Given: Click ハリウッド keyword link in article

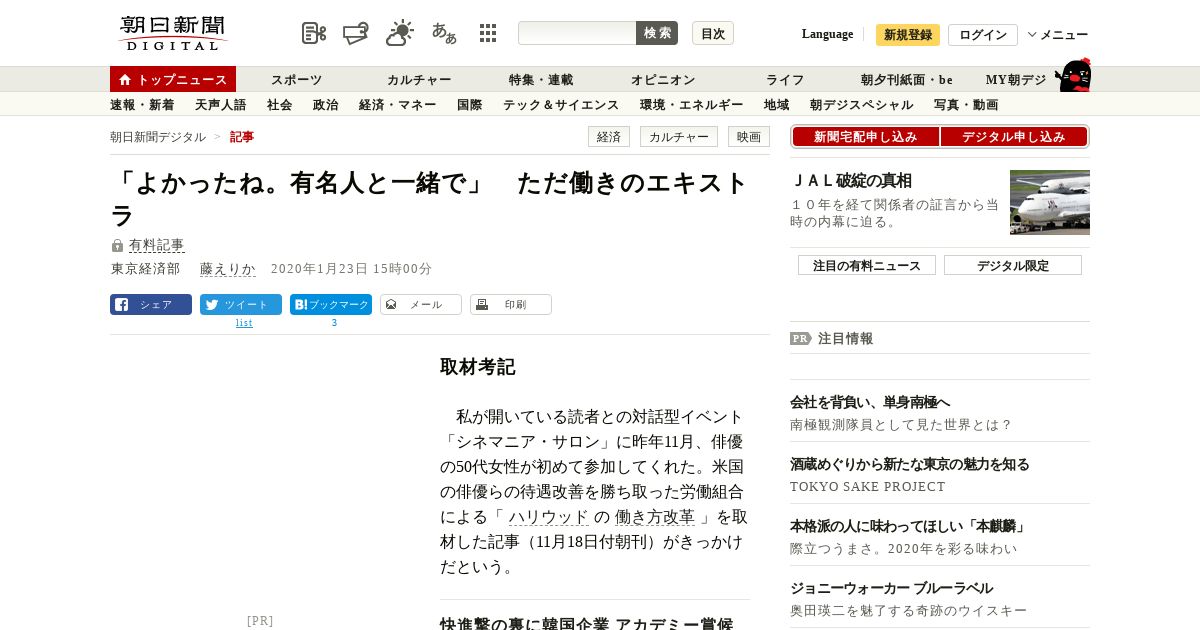Looking at the screenshot, I should point(549,517).
